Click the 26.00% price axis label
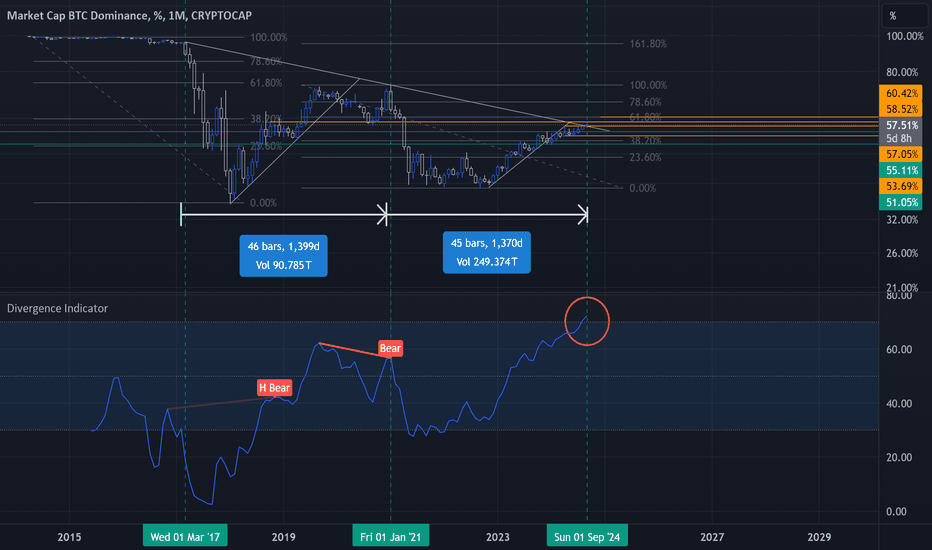This screenshot has height=550, width=932. click(x=902, y=253)
